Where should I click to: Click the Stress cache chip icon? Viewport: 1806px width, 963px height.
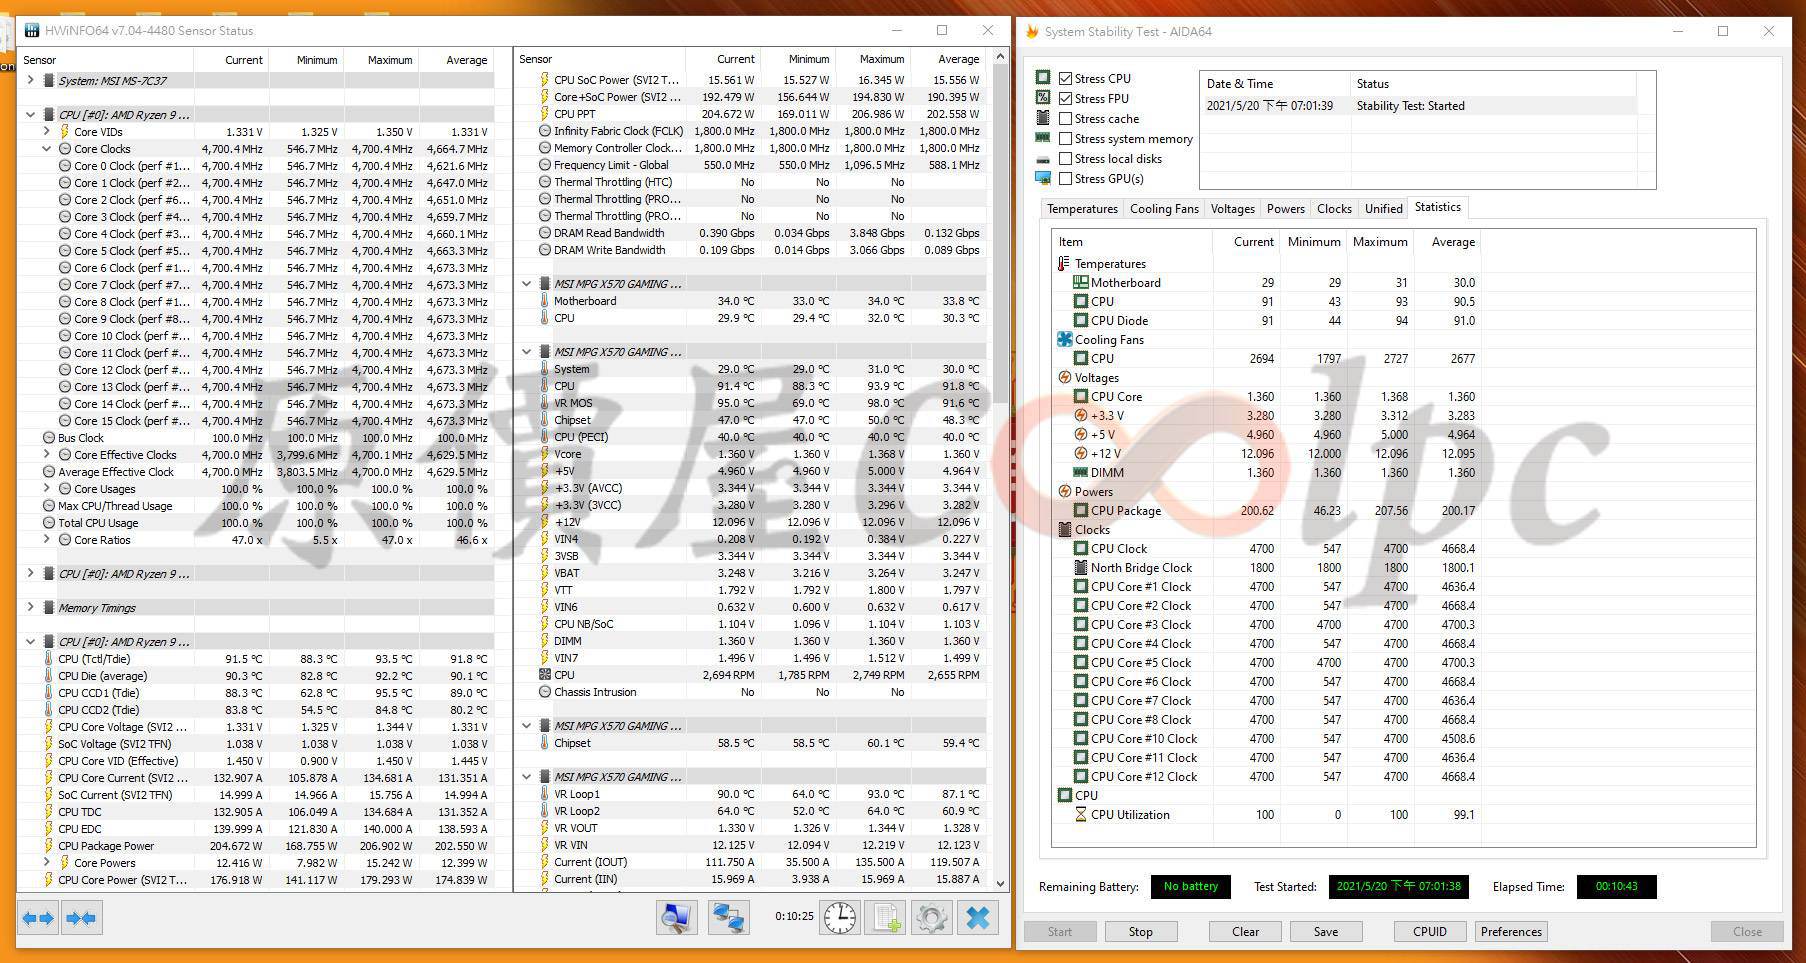(x=1043, y=118)
